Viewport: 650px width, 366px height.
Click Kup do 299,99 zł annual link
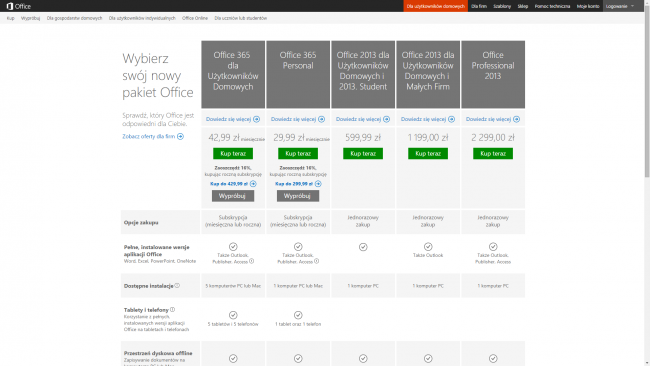(294, 184)
